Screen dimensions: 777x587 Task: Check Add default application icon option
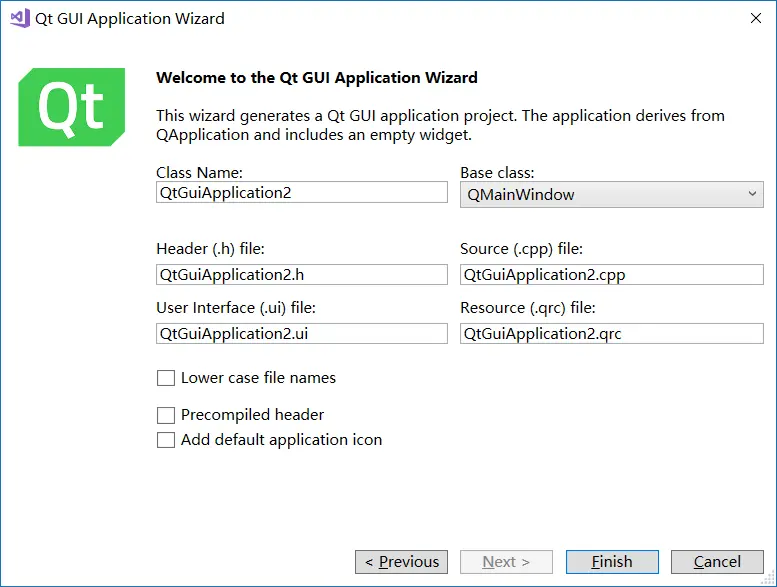(166, 440)
